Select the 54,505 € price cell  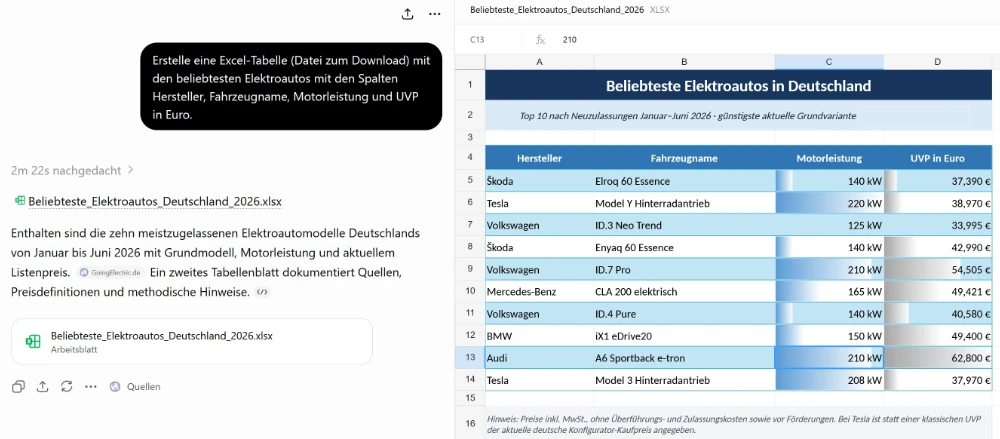click(938, 270)
